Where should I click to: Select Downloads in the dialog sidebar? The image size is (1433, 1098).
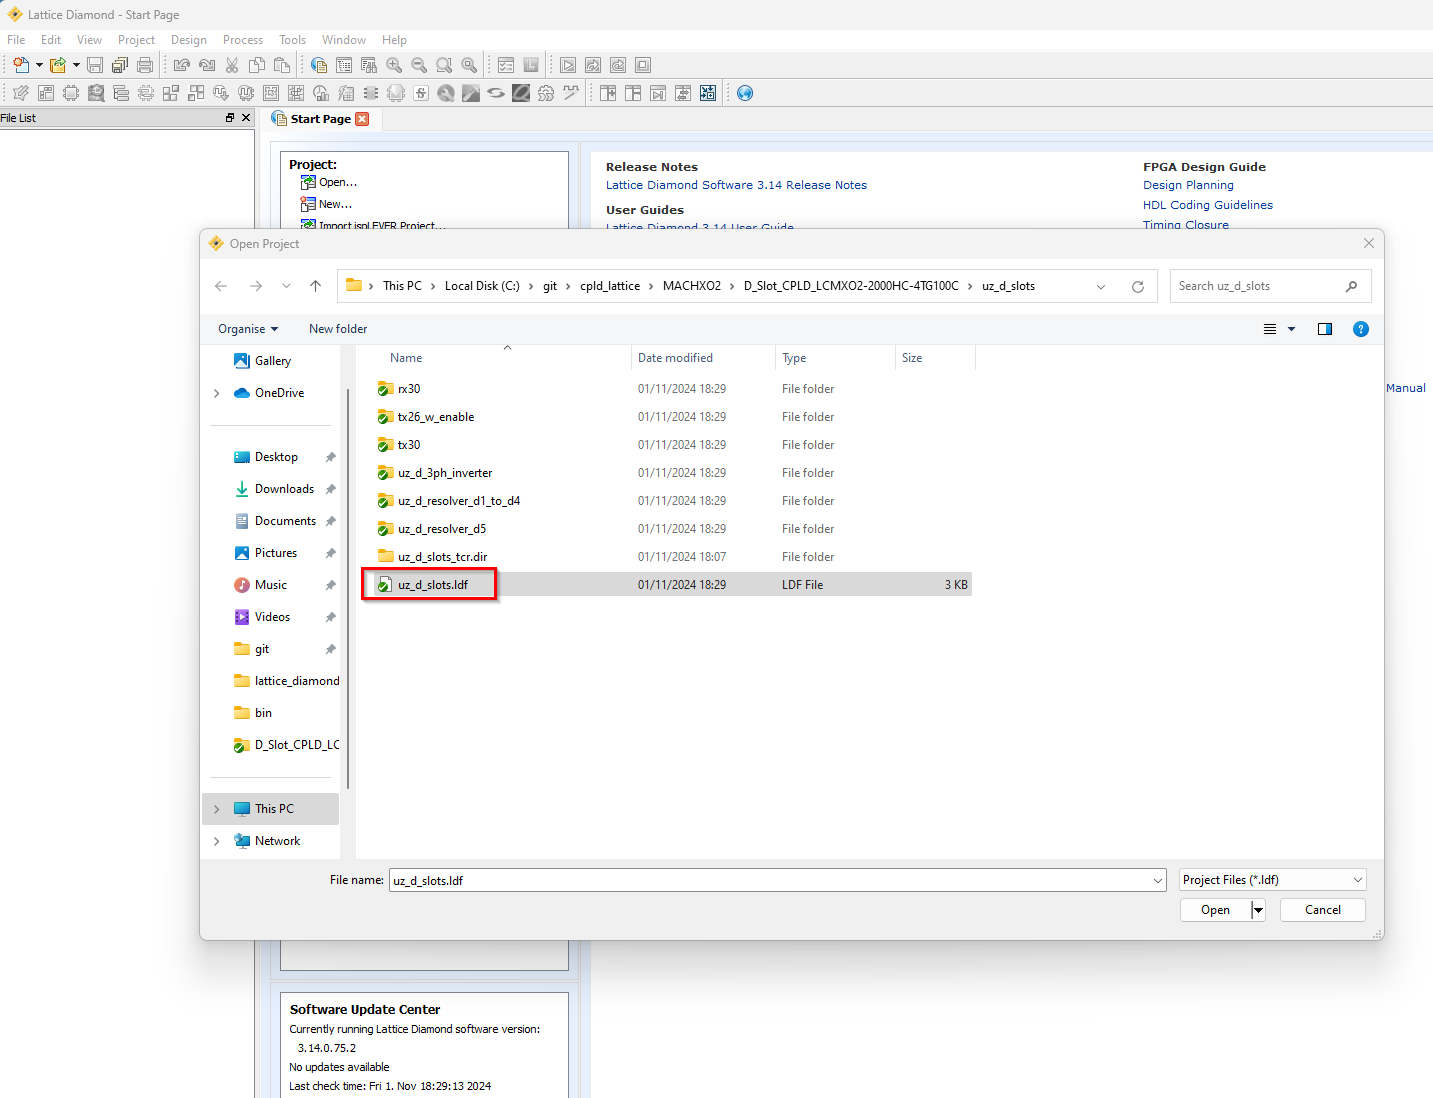(x=284, y=489)
